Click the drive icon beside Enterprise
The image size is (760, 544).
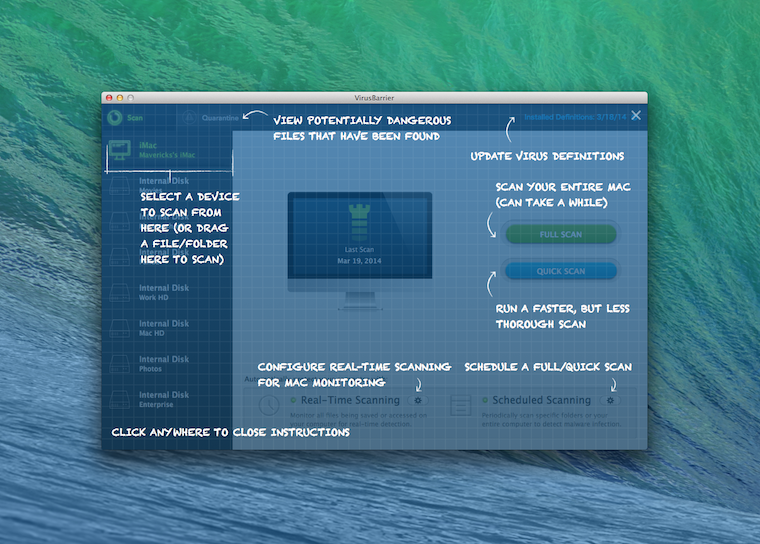click(119, 400)
